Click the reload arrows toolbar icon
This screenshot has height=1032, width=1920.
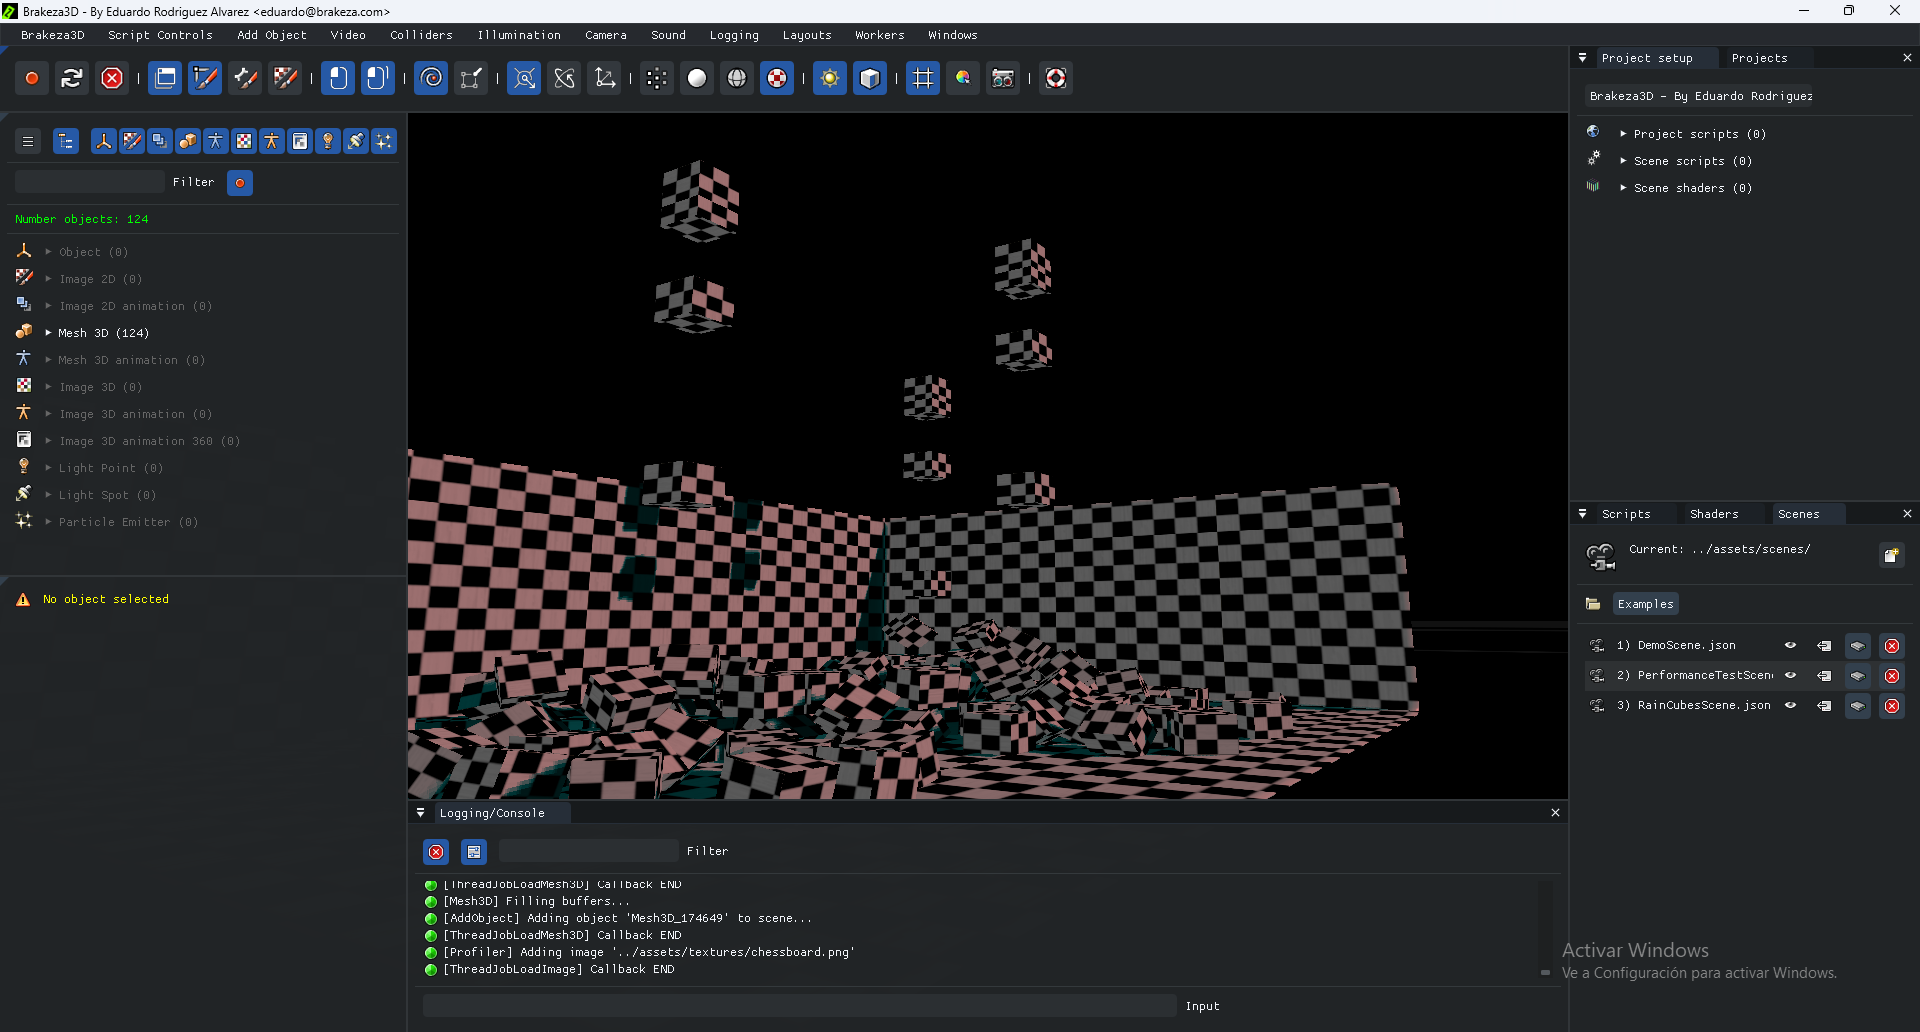click(71, 78)
